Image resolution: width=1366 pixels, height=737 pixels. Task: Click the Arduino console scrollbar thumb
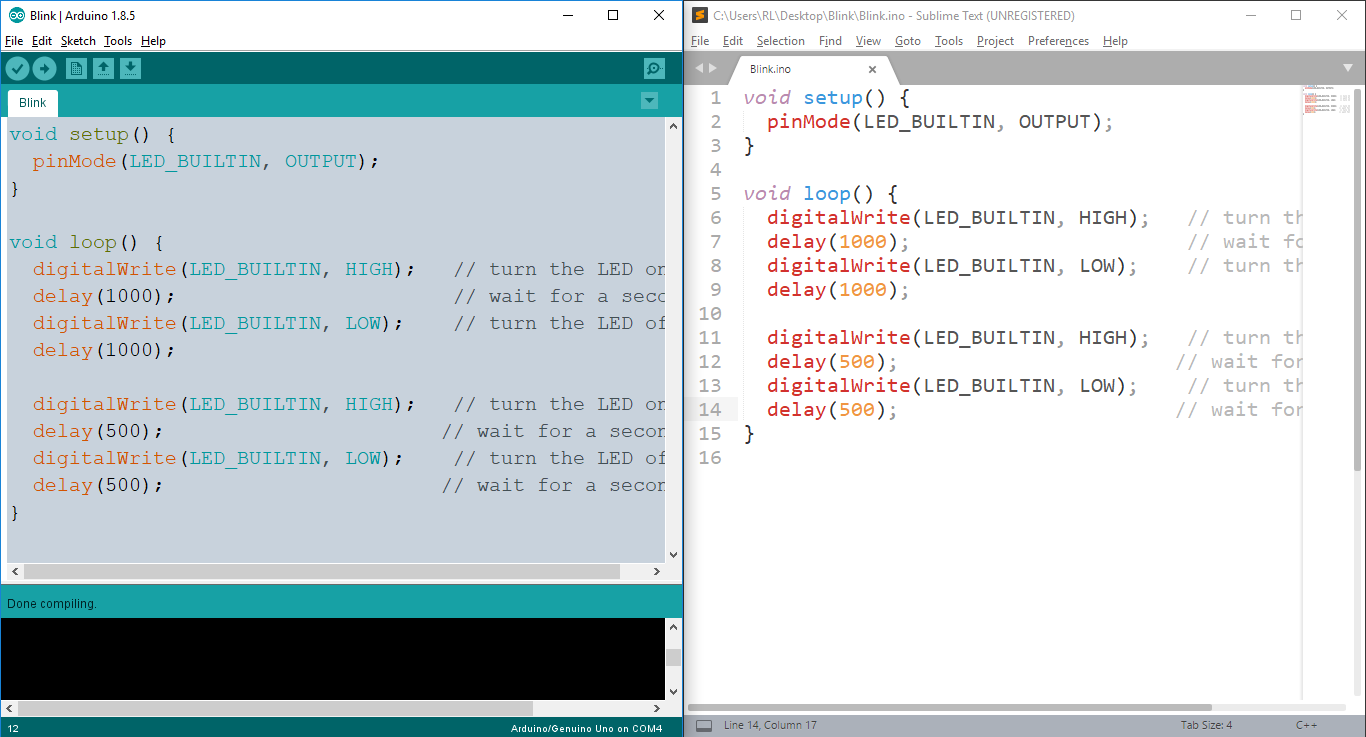click(x=673, y=657)
